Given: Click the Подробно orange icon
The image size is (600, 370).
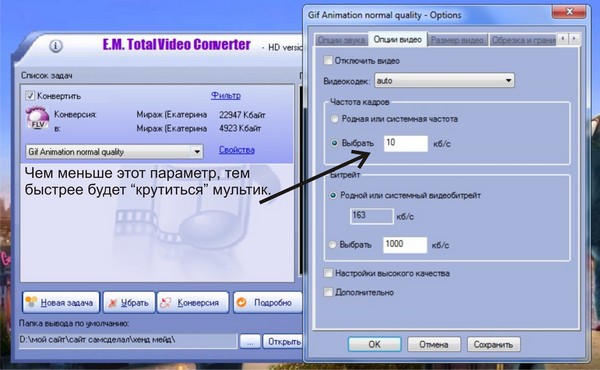Looking at the screenshot, I should point(242,302).
